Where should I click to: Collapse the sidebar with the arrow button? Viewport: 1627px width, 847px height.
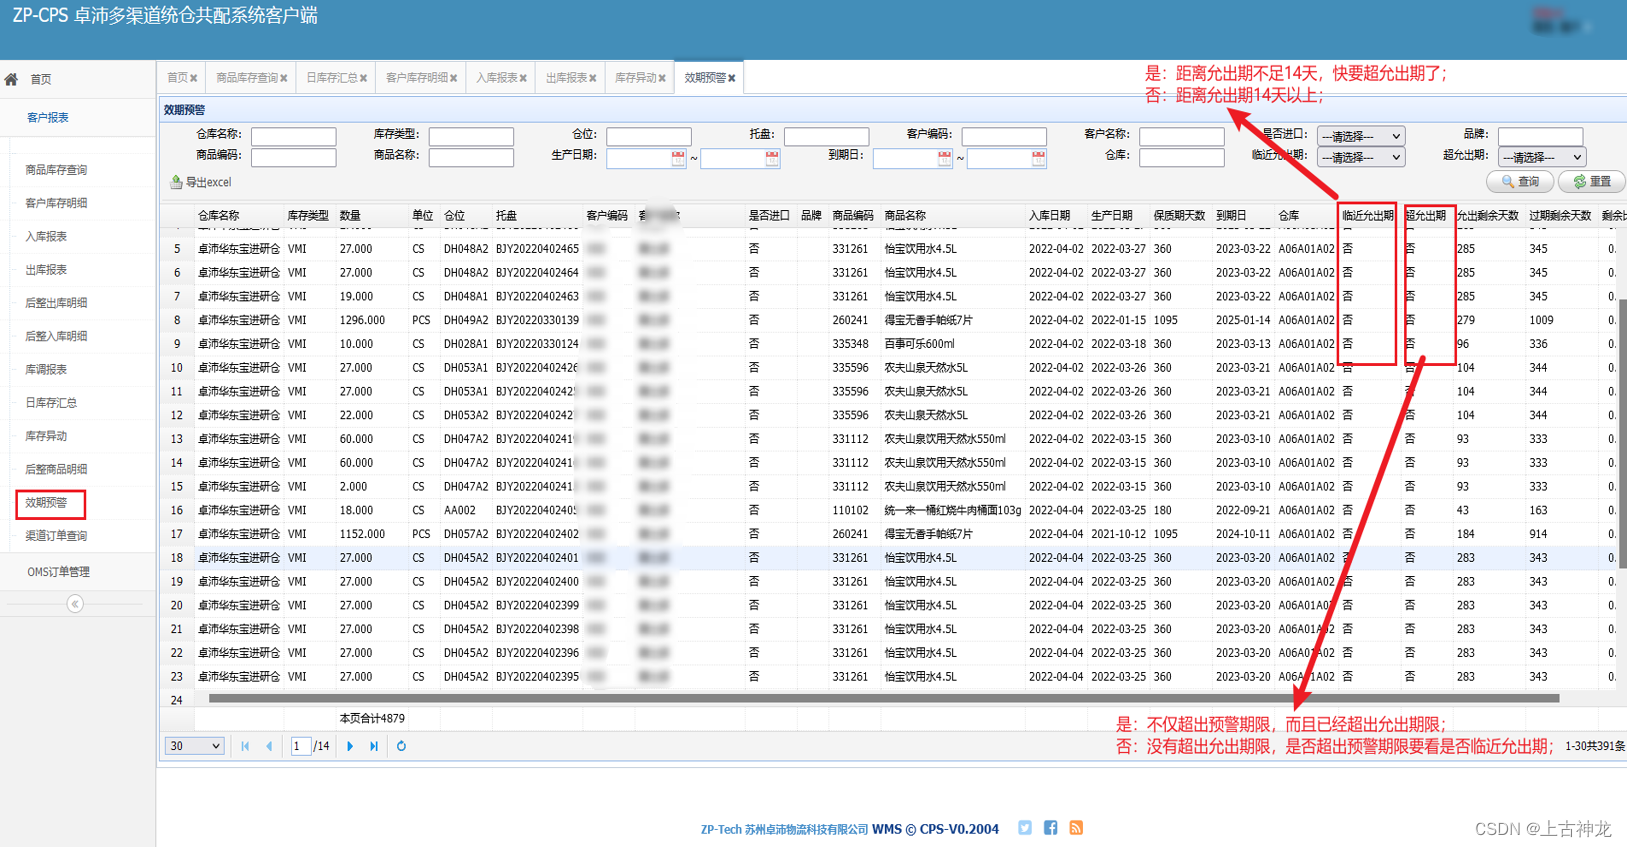75,604
